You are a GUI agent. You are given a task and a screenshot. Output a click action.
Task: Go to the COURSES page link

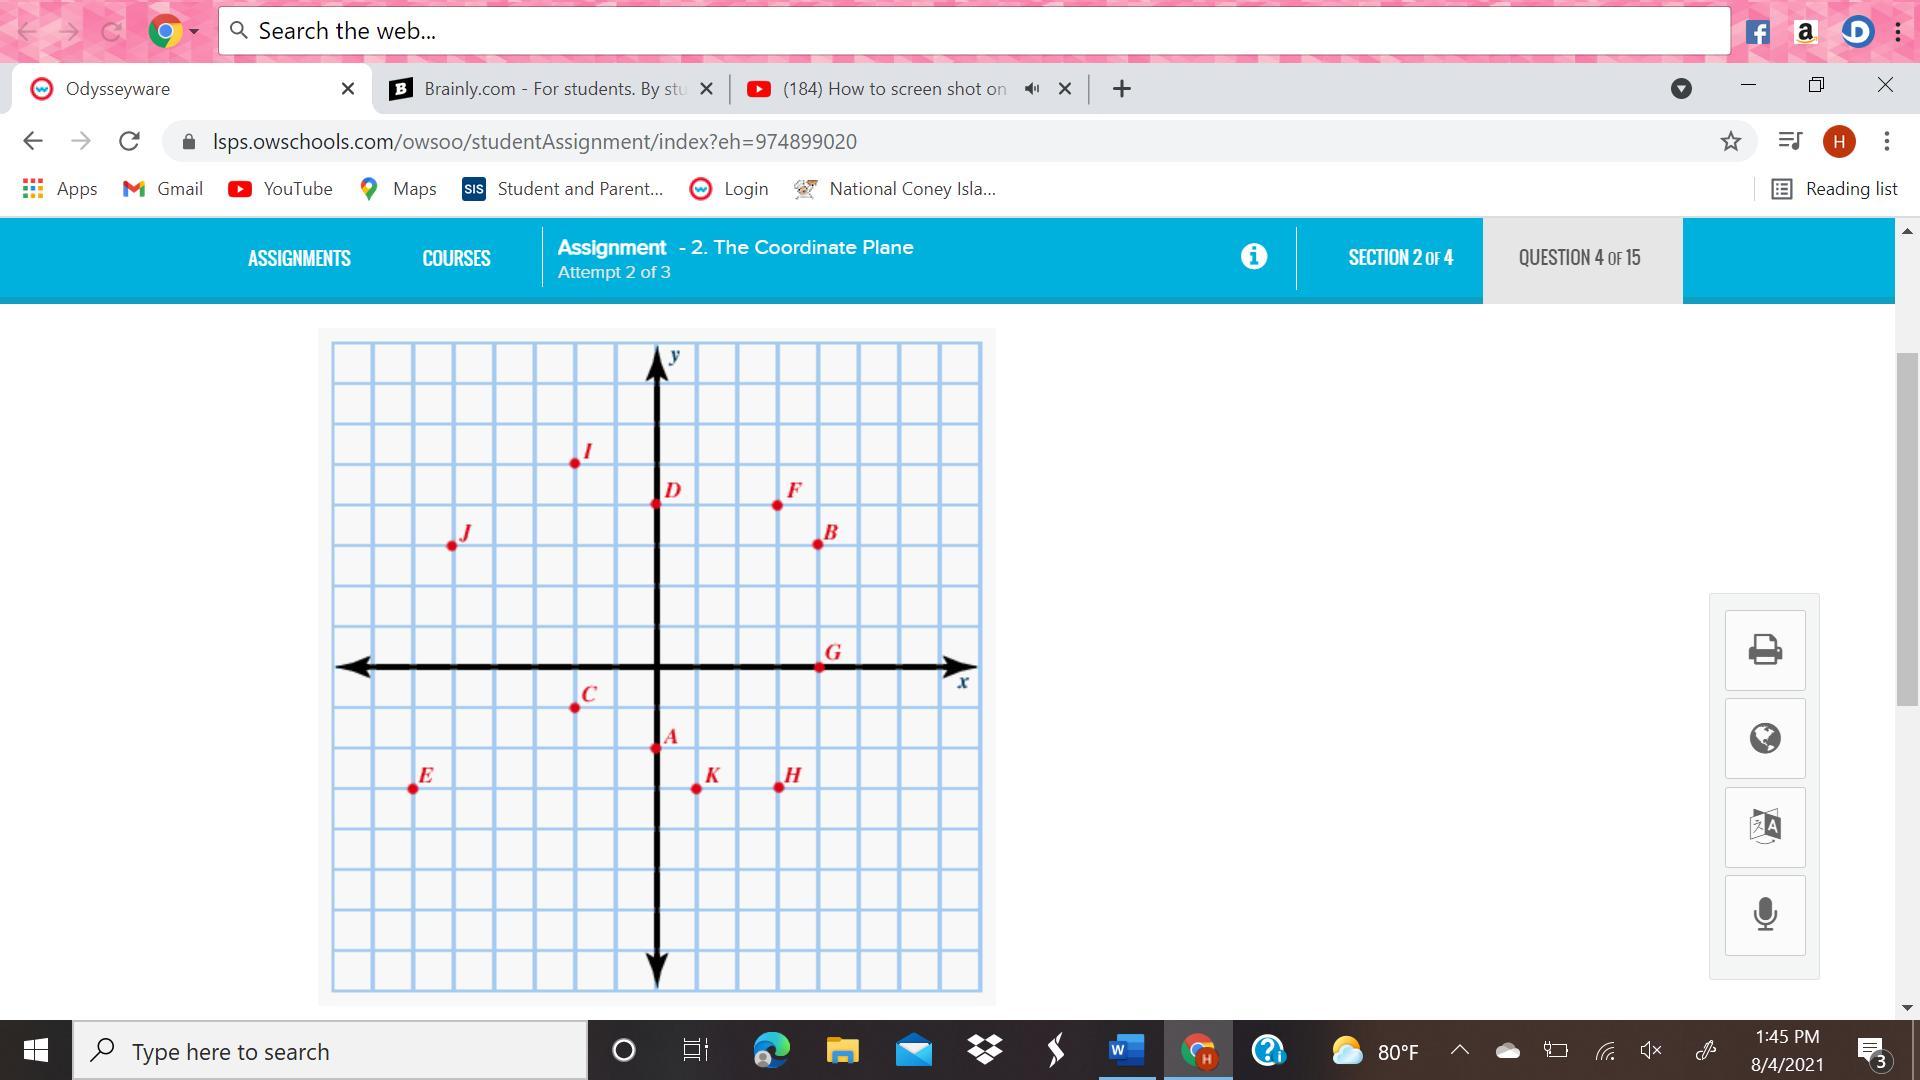pos(456,258)
